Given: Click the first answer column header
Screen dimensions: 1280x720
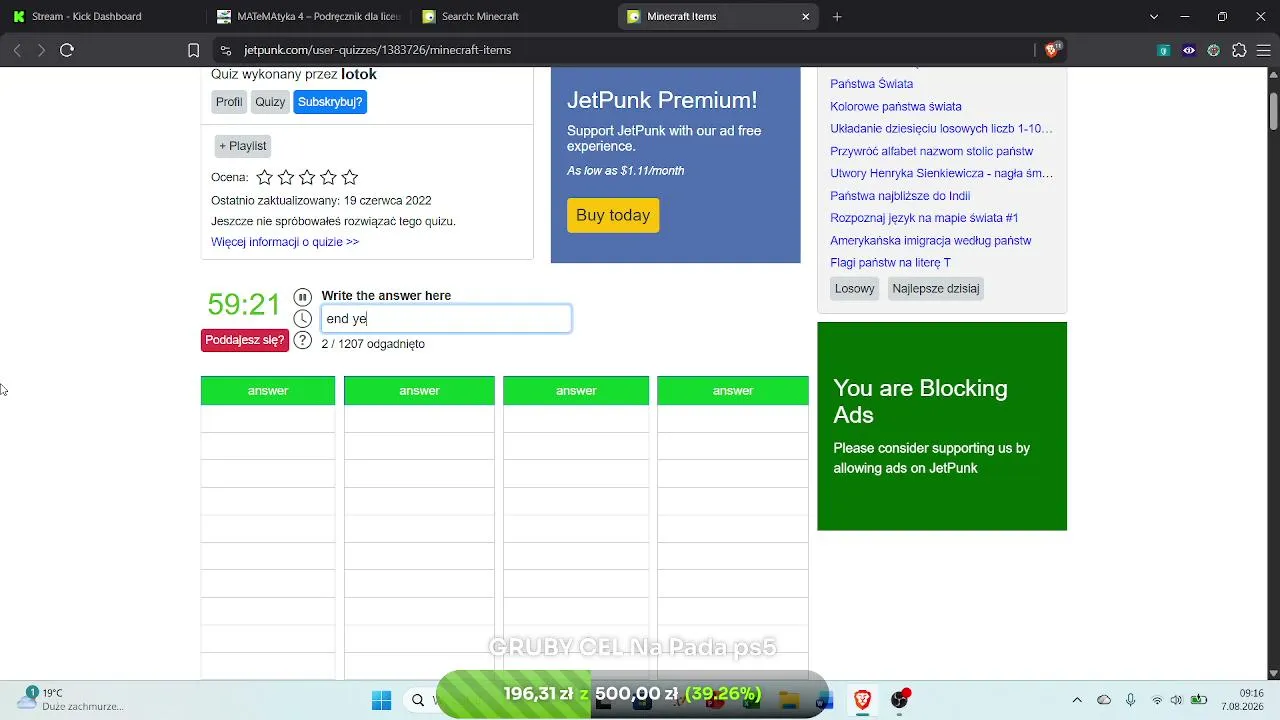Looking at the screenshot, I should pos(268,391).
